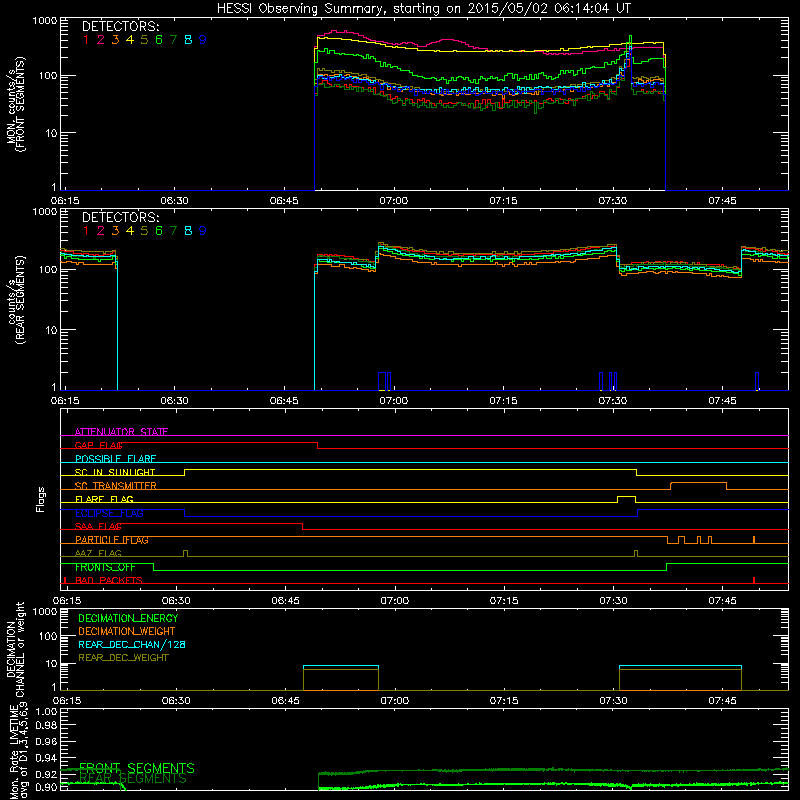
Task: Click the SC_TRANSMITTER raised pulse near 07:40
Action: 698,486
